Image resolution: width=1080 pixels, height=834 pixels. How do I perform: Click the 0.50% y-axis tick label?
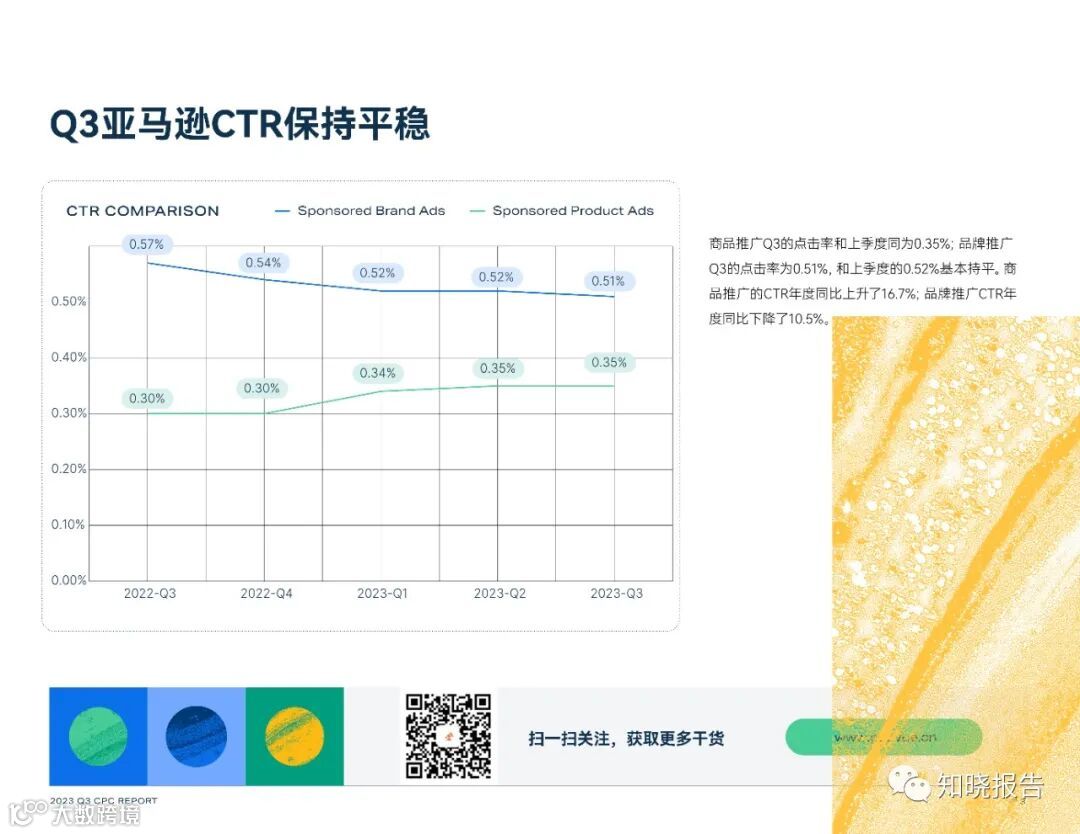[x=69, y=302]
